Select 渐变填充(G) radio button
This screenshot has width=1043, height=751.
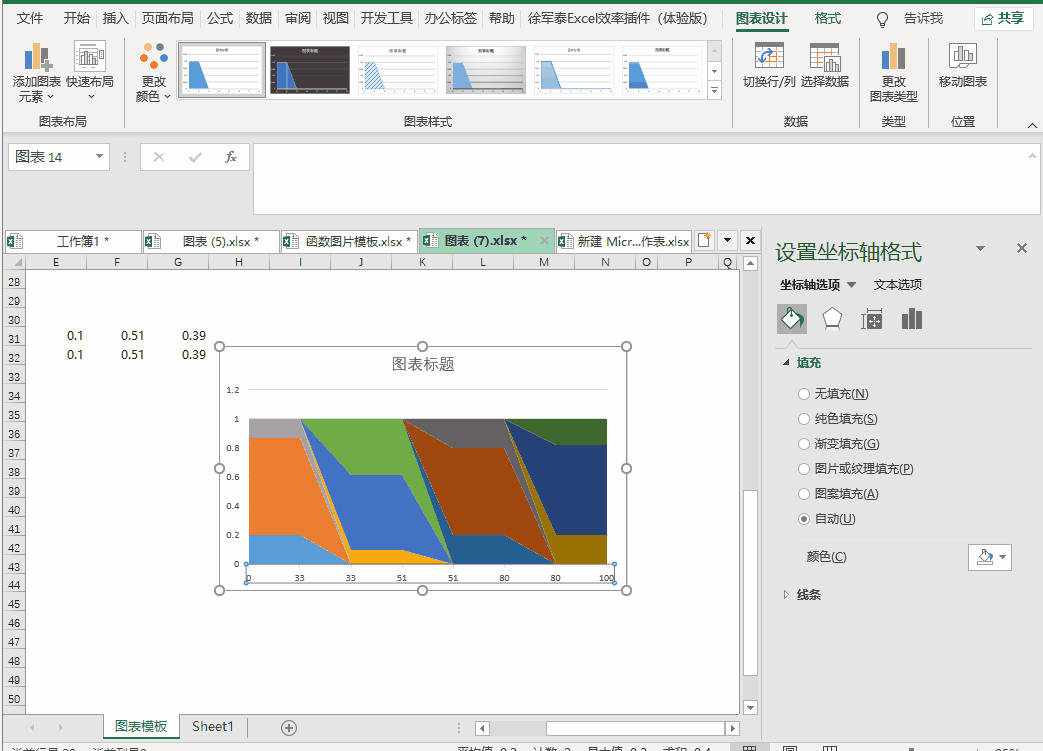(x=804, y=444)
